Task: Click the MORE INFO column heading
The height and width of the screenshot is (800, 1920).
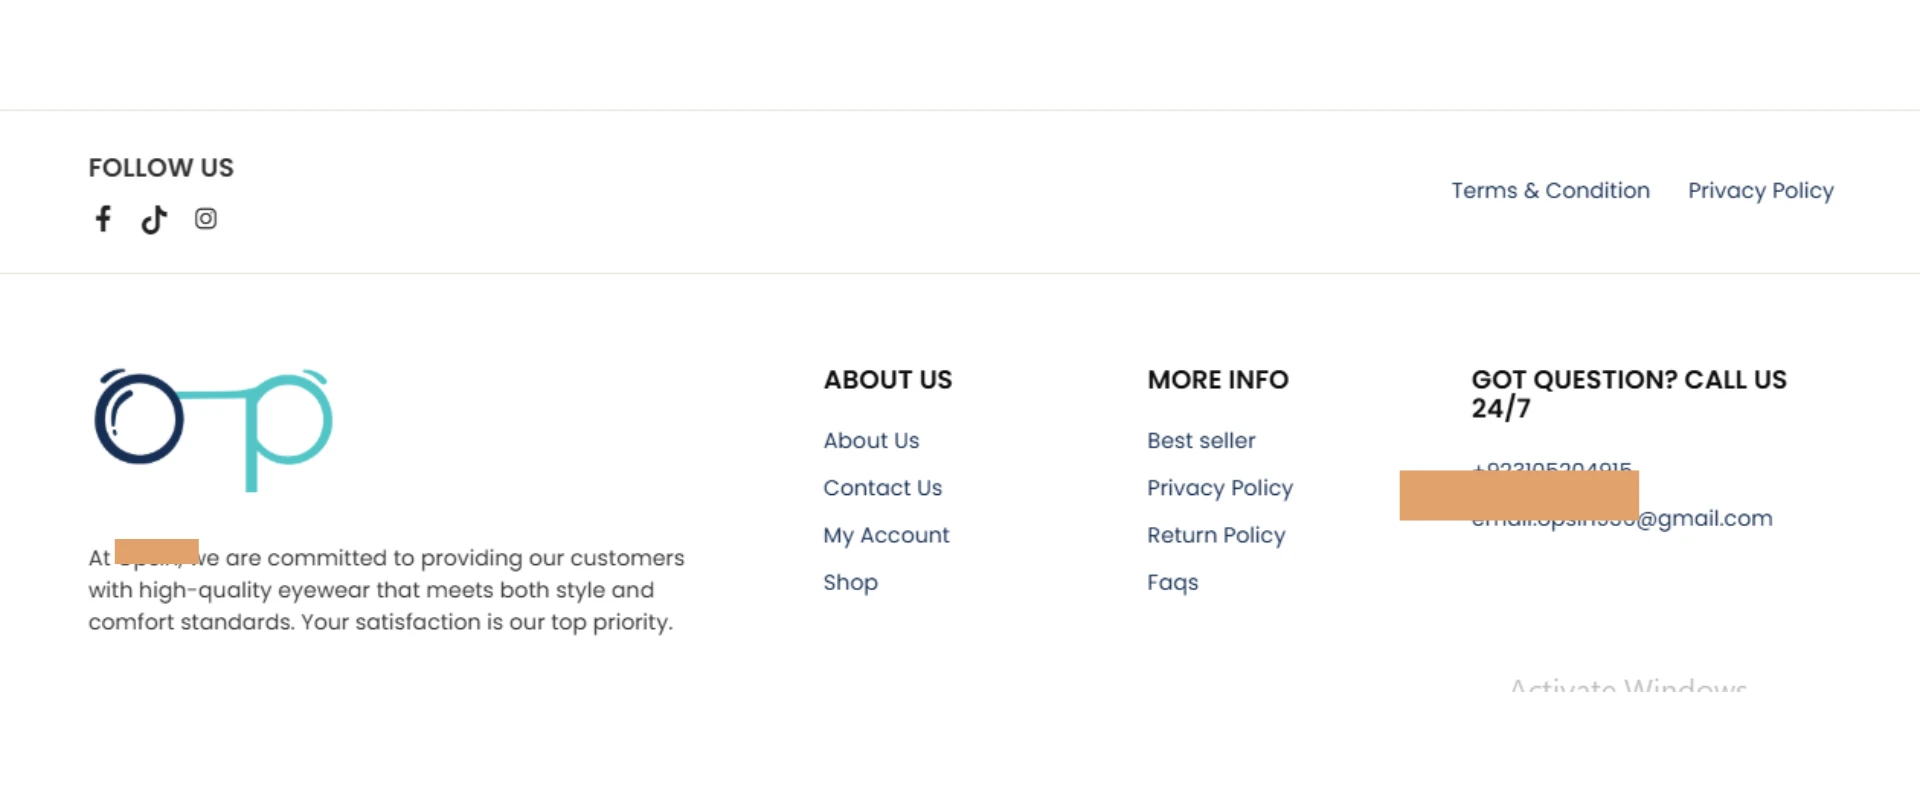Action: 1218,380
